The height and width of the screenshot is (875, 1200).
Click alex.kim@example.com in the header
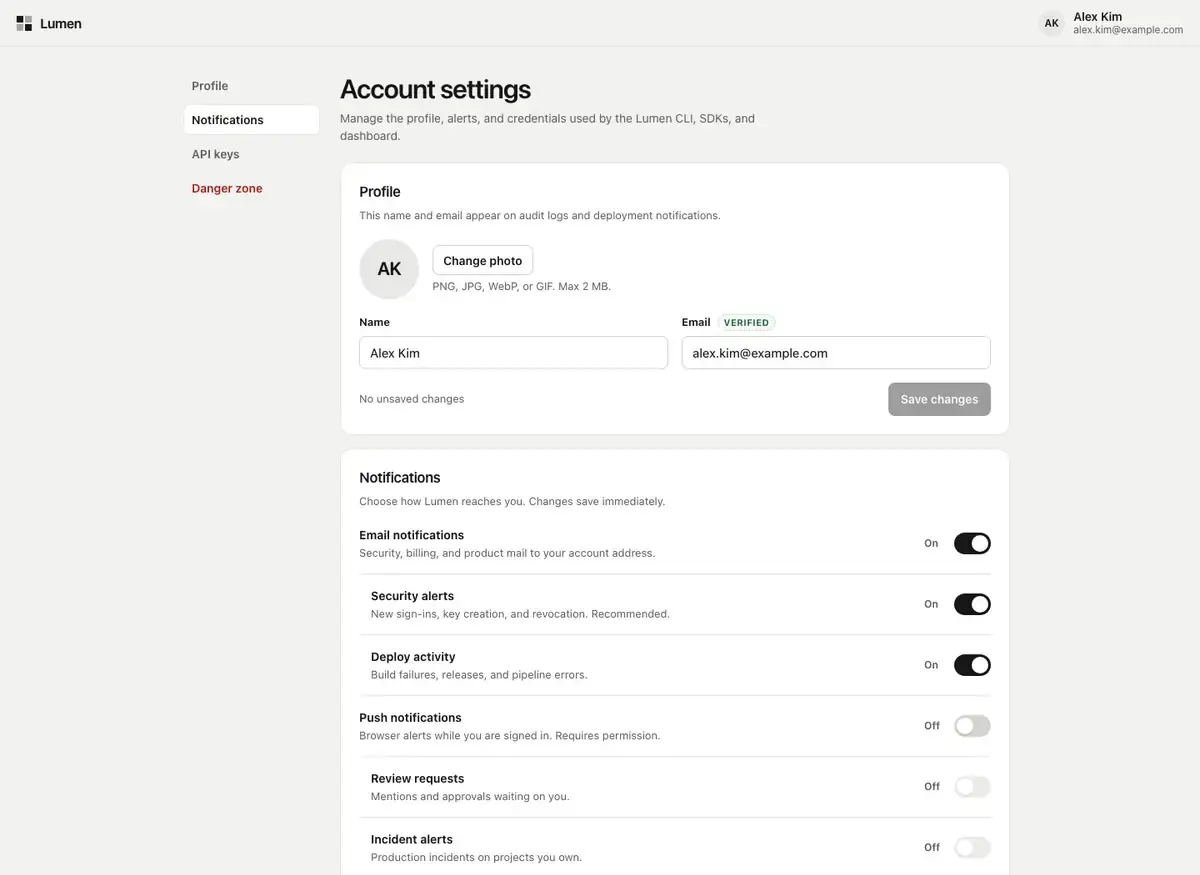pyautogui.click(x=1128, y=30)
